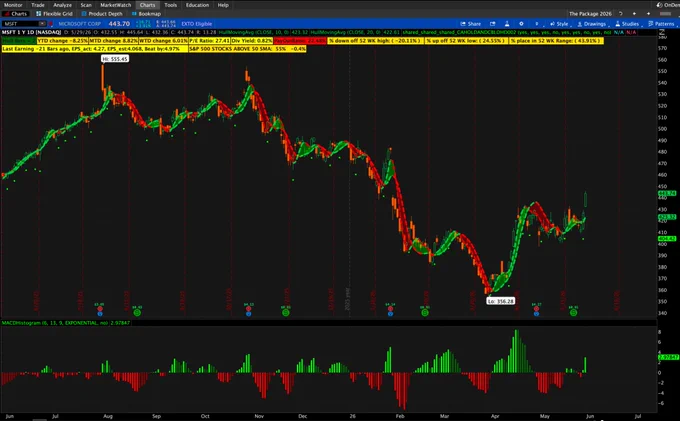Click the YTD change label
This screenshot has height=421, width=680.
click(62, 40)
